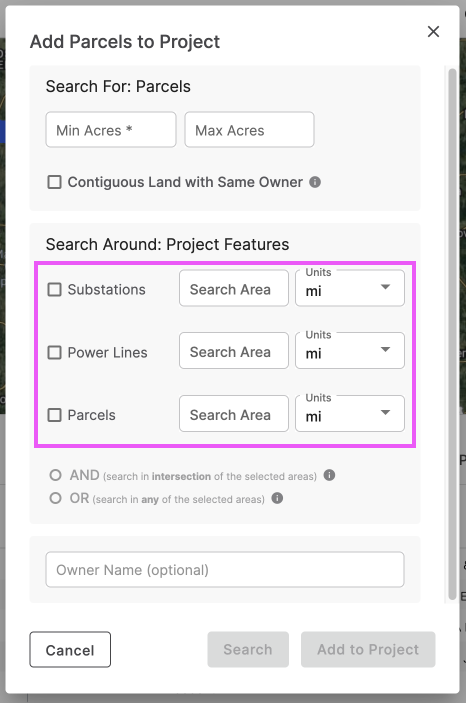Screen dimensions: 466x703
Task: Click the Owner Name optional field
Action: point(225,569)
